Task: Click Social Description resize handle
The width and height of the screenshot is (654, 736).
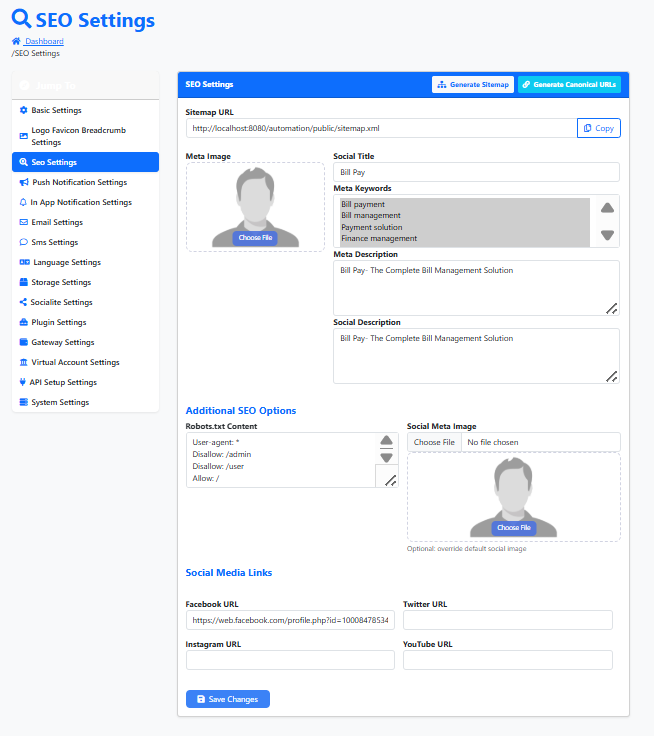Action: pos(612,376)
